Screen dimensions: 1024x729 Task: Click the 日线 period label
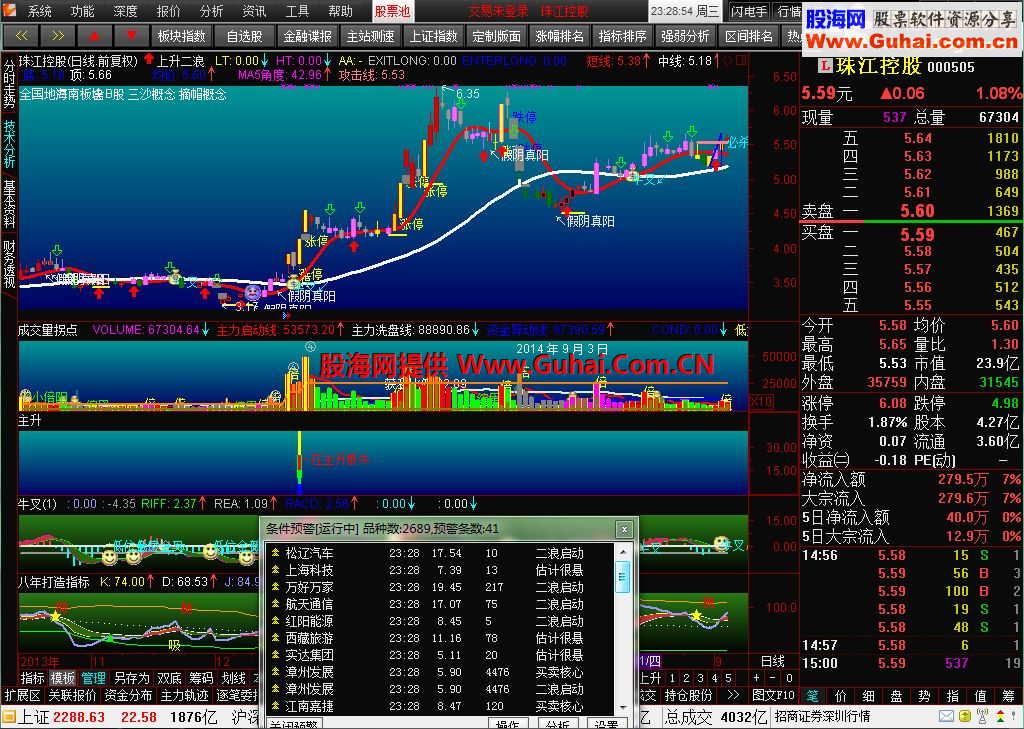(x=773, y=661)
